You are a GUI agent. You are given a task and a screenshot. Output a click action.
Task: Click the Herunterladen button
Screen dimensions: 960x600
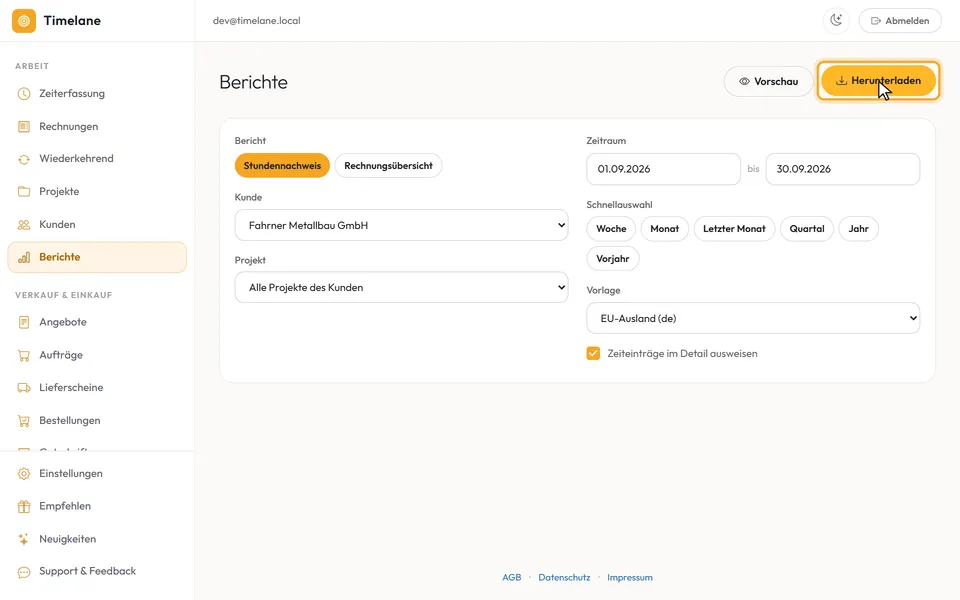878,81
